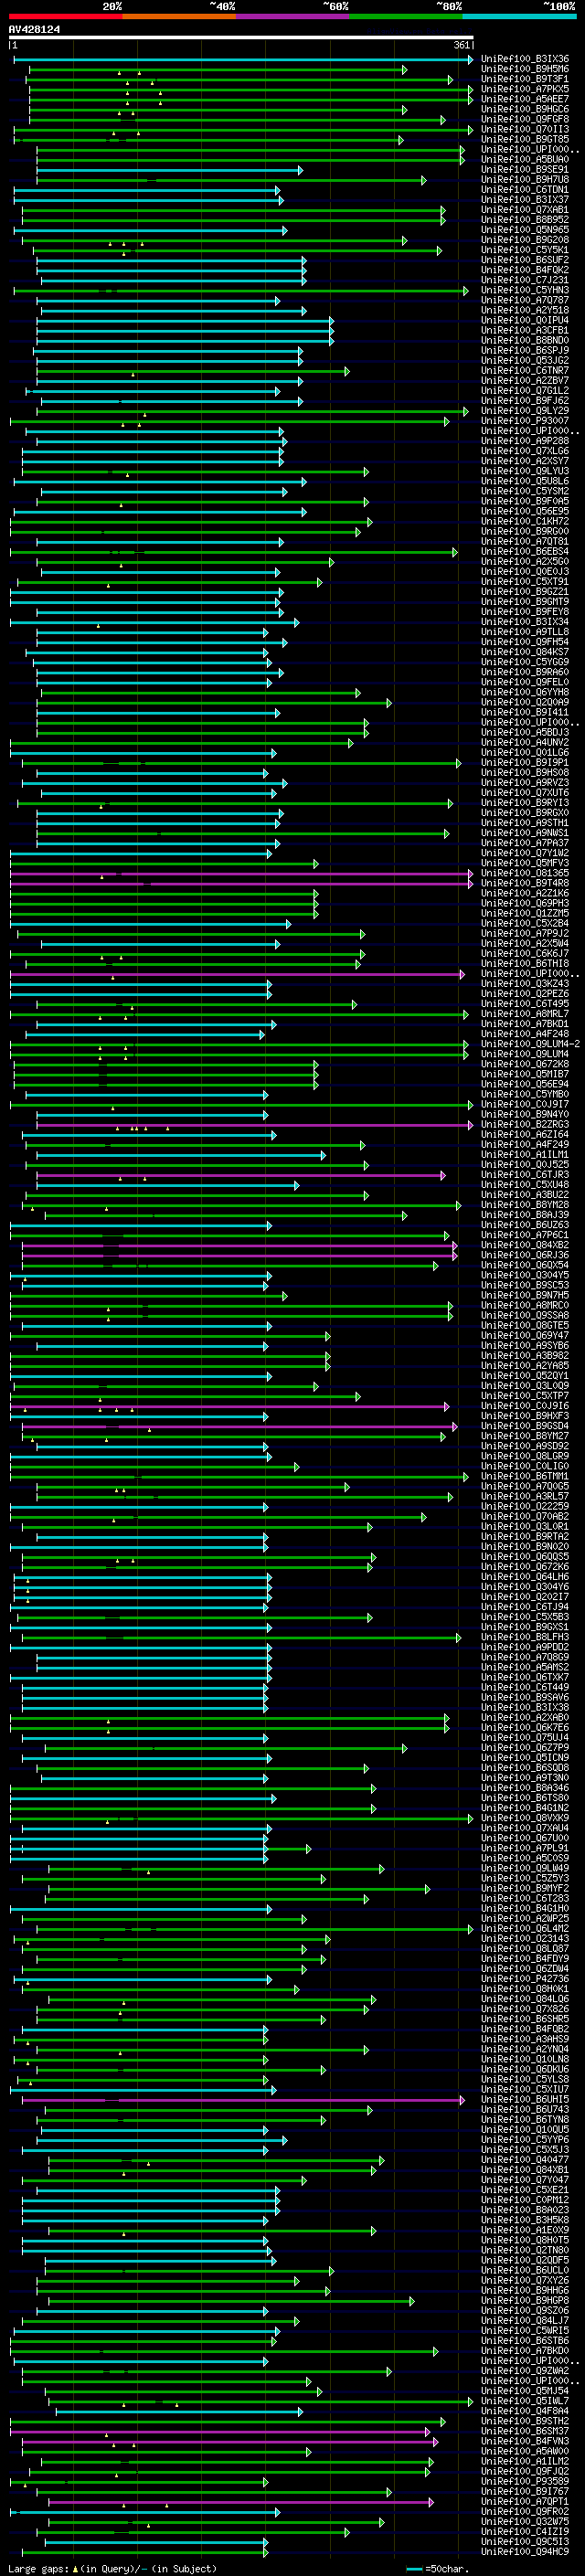This screenshot has width=585, height=2576.
Task: Open hit UniRef100_C6T449
Action: pos(525,1687)
